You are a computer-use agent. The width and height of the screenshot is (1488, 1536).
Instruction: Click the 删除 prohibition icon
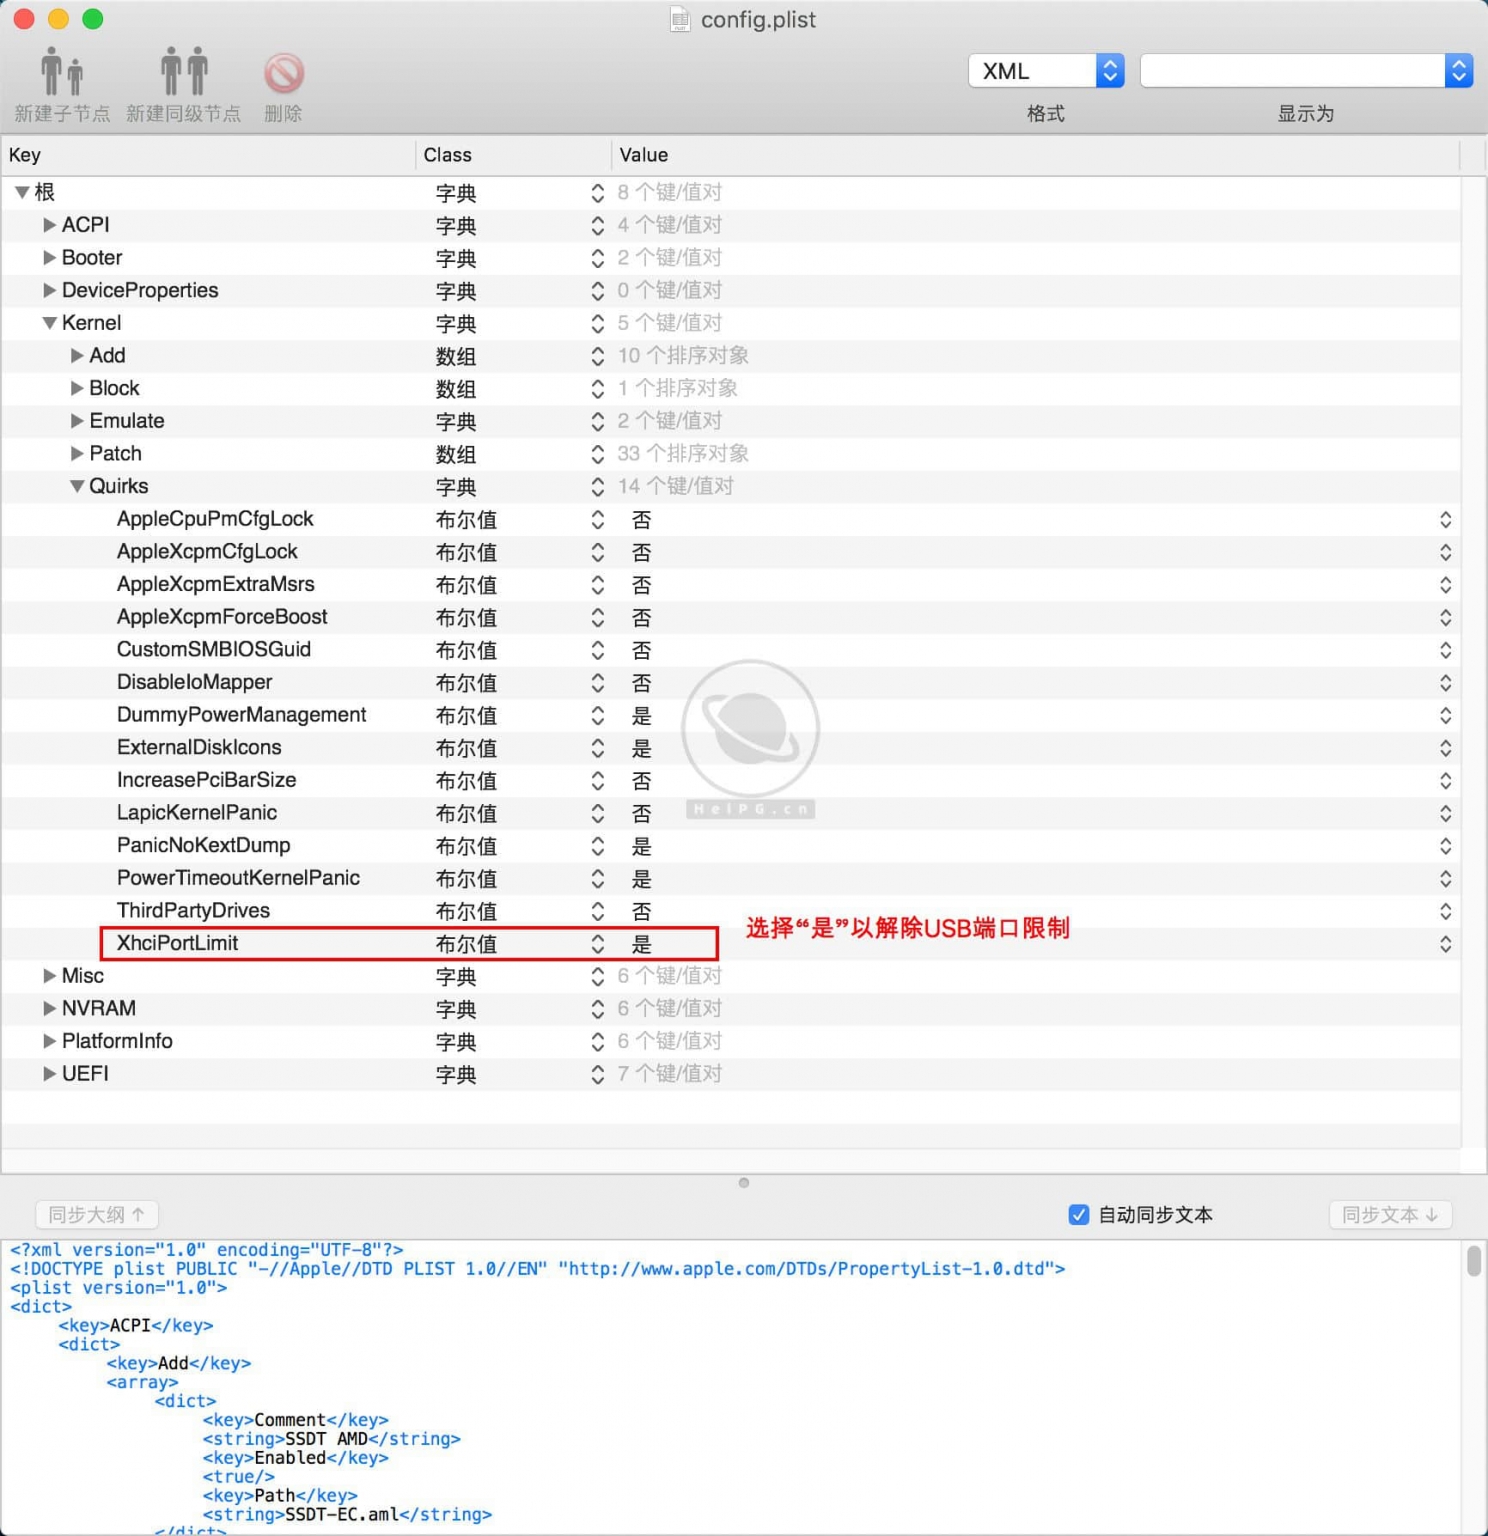pos(283,72)
